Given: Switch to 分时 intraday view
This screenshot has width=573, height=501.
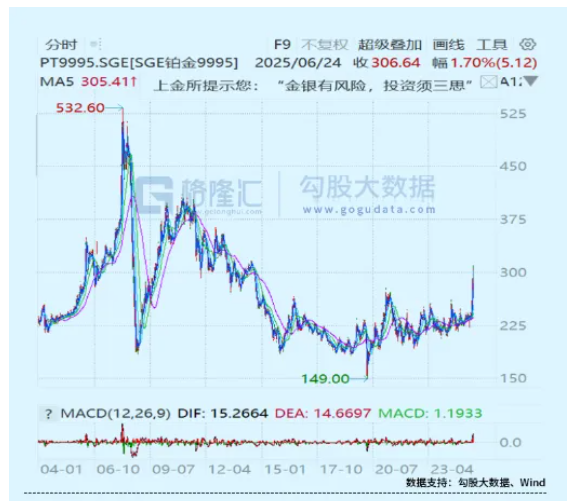Looking at the screenshot, I should [61, 45].
